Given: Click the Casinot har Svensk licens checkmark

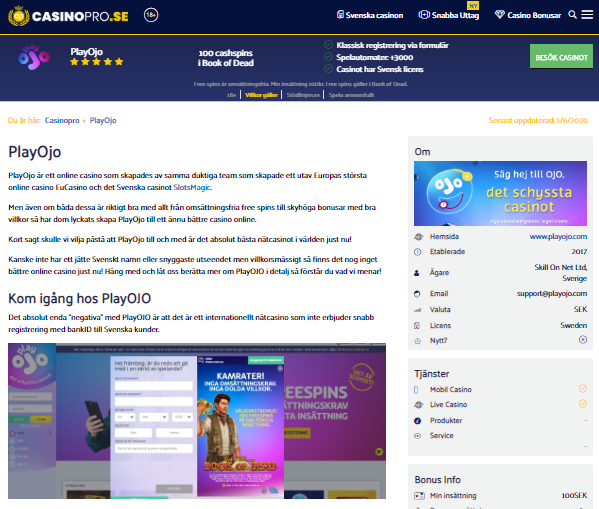Looking at the screenshot, I should pos(328,68).
